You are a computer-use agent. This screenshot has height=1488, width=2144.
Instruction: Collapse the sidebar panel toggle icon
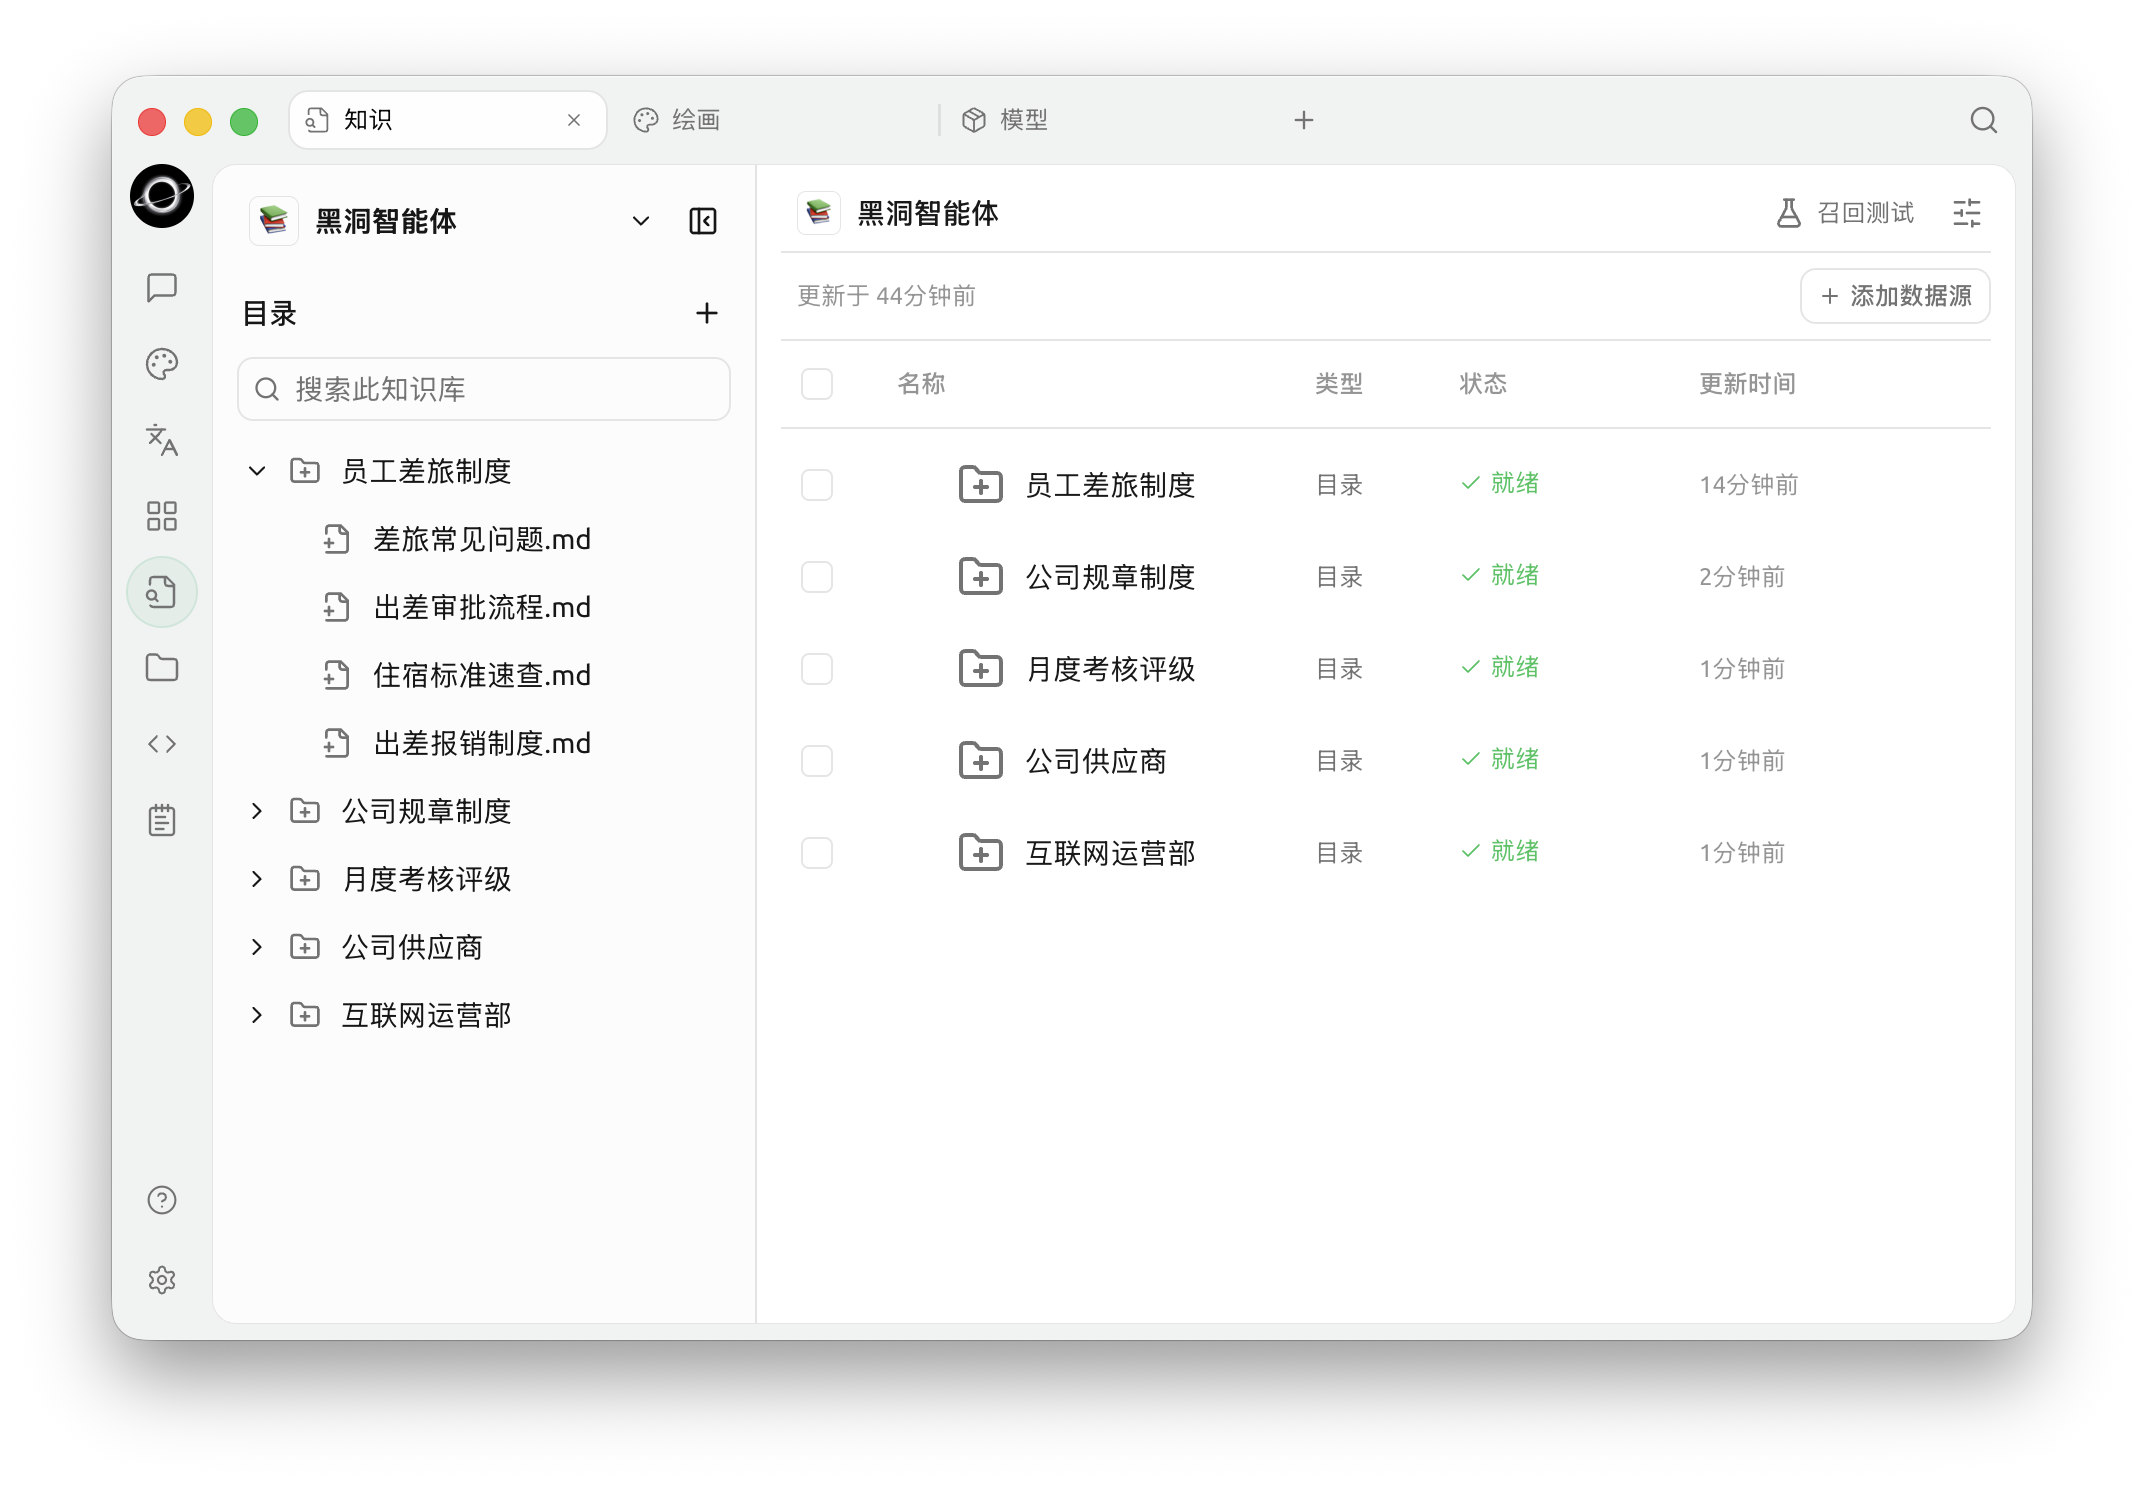point(703,221)
